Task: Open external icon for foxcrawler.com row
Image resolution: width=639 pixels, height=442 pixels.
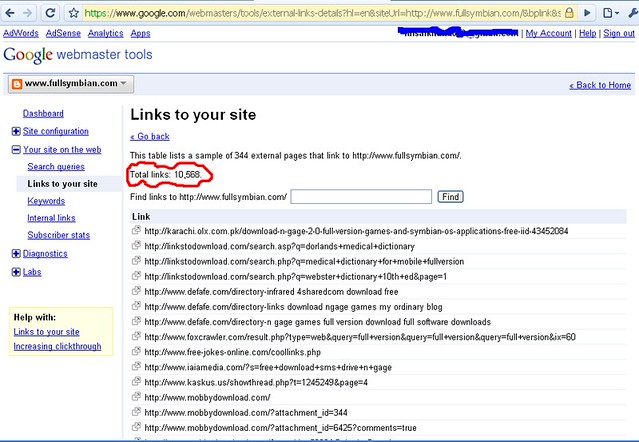Action: click(x=136, y=336)
